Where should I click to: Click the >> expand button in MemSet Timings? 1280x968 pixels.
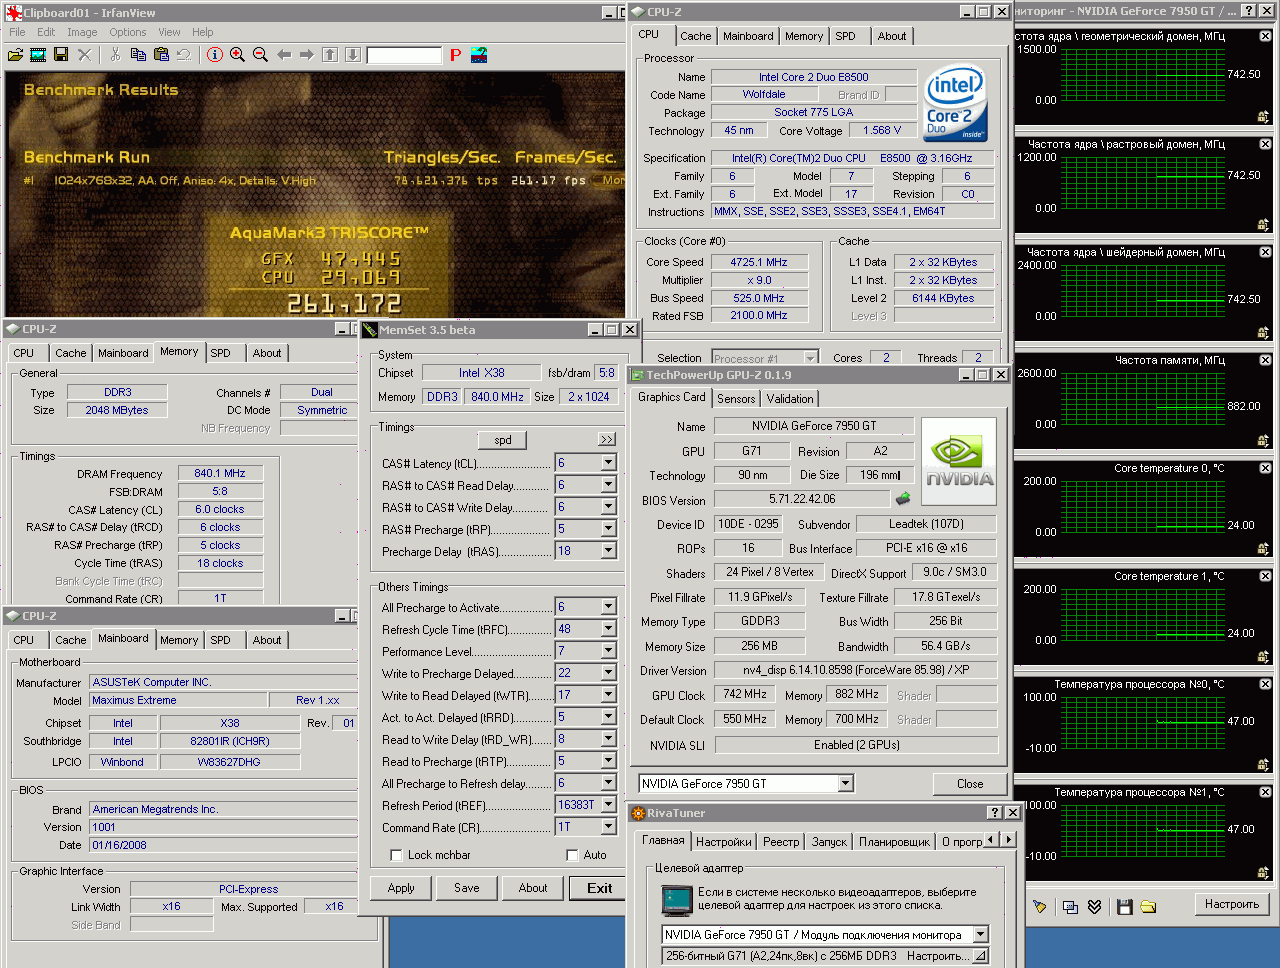[607, 439]
